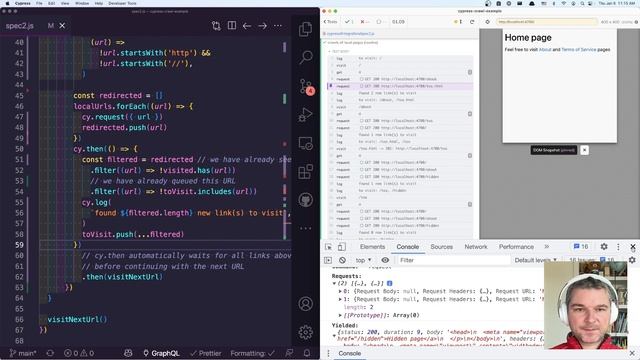Screen dimensions: 640x360
Task: Expand request object index 1
Action: 340,299
